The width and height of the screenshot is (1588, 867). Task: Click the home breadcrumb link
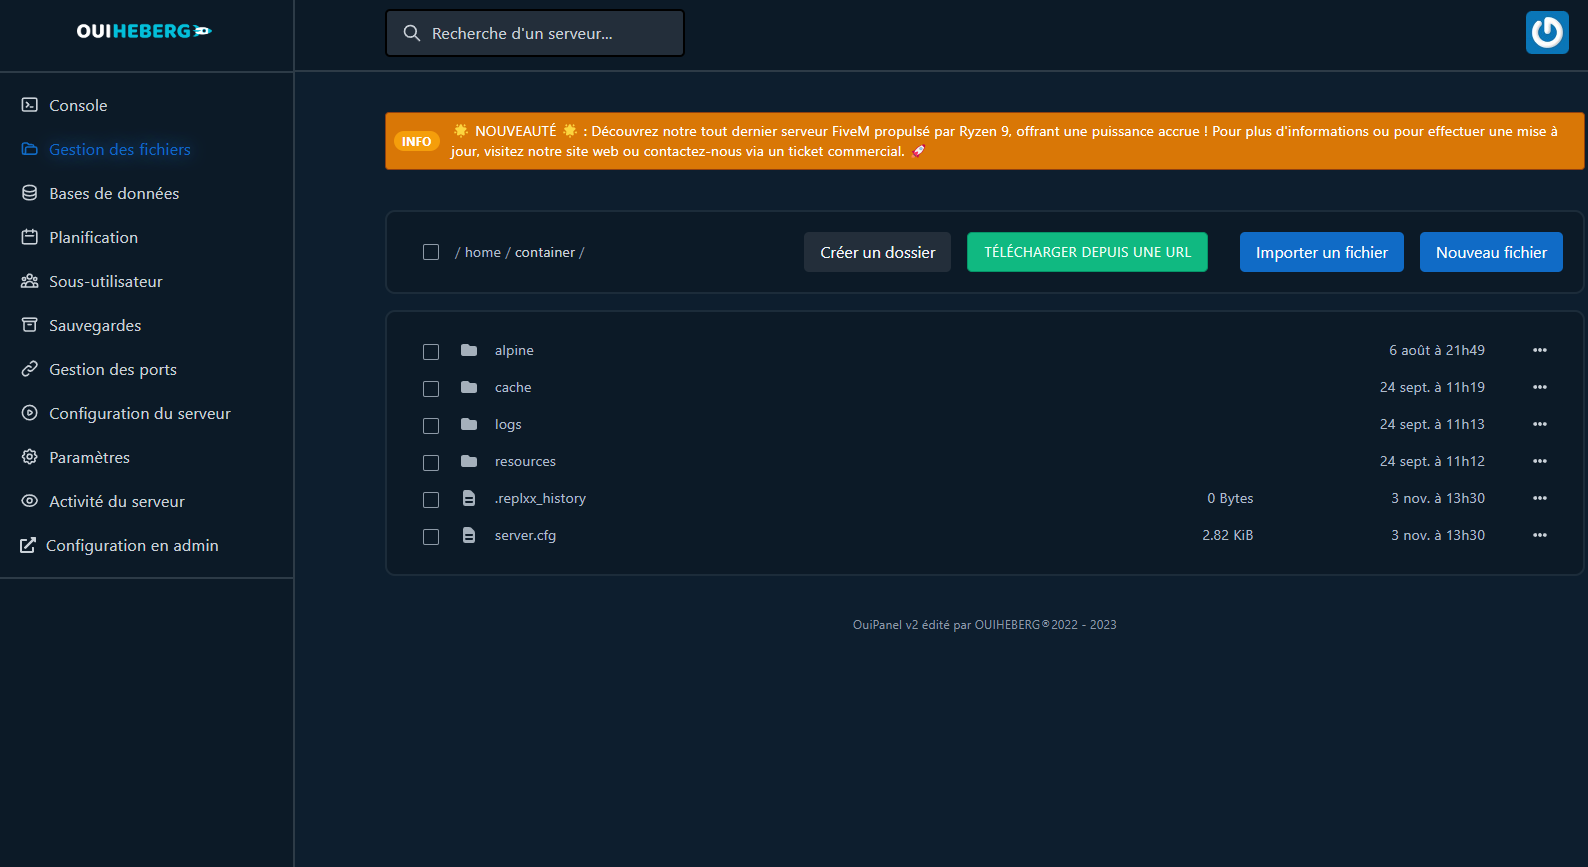click(x=482, y=252)
